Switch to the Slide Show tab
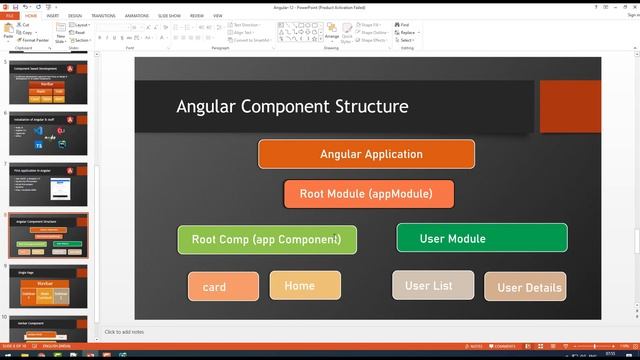The image size is (640, 360). [169, 16]
